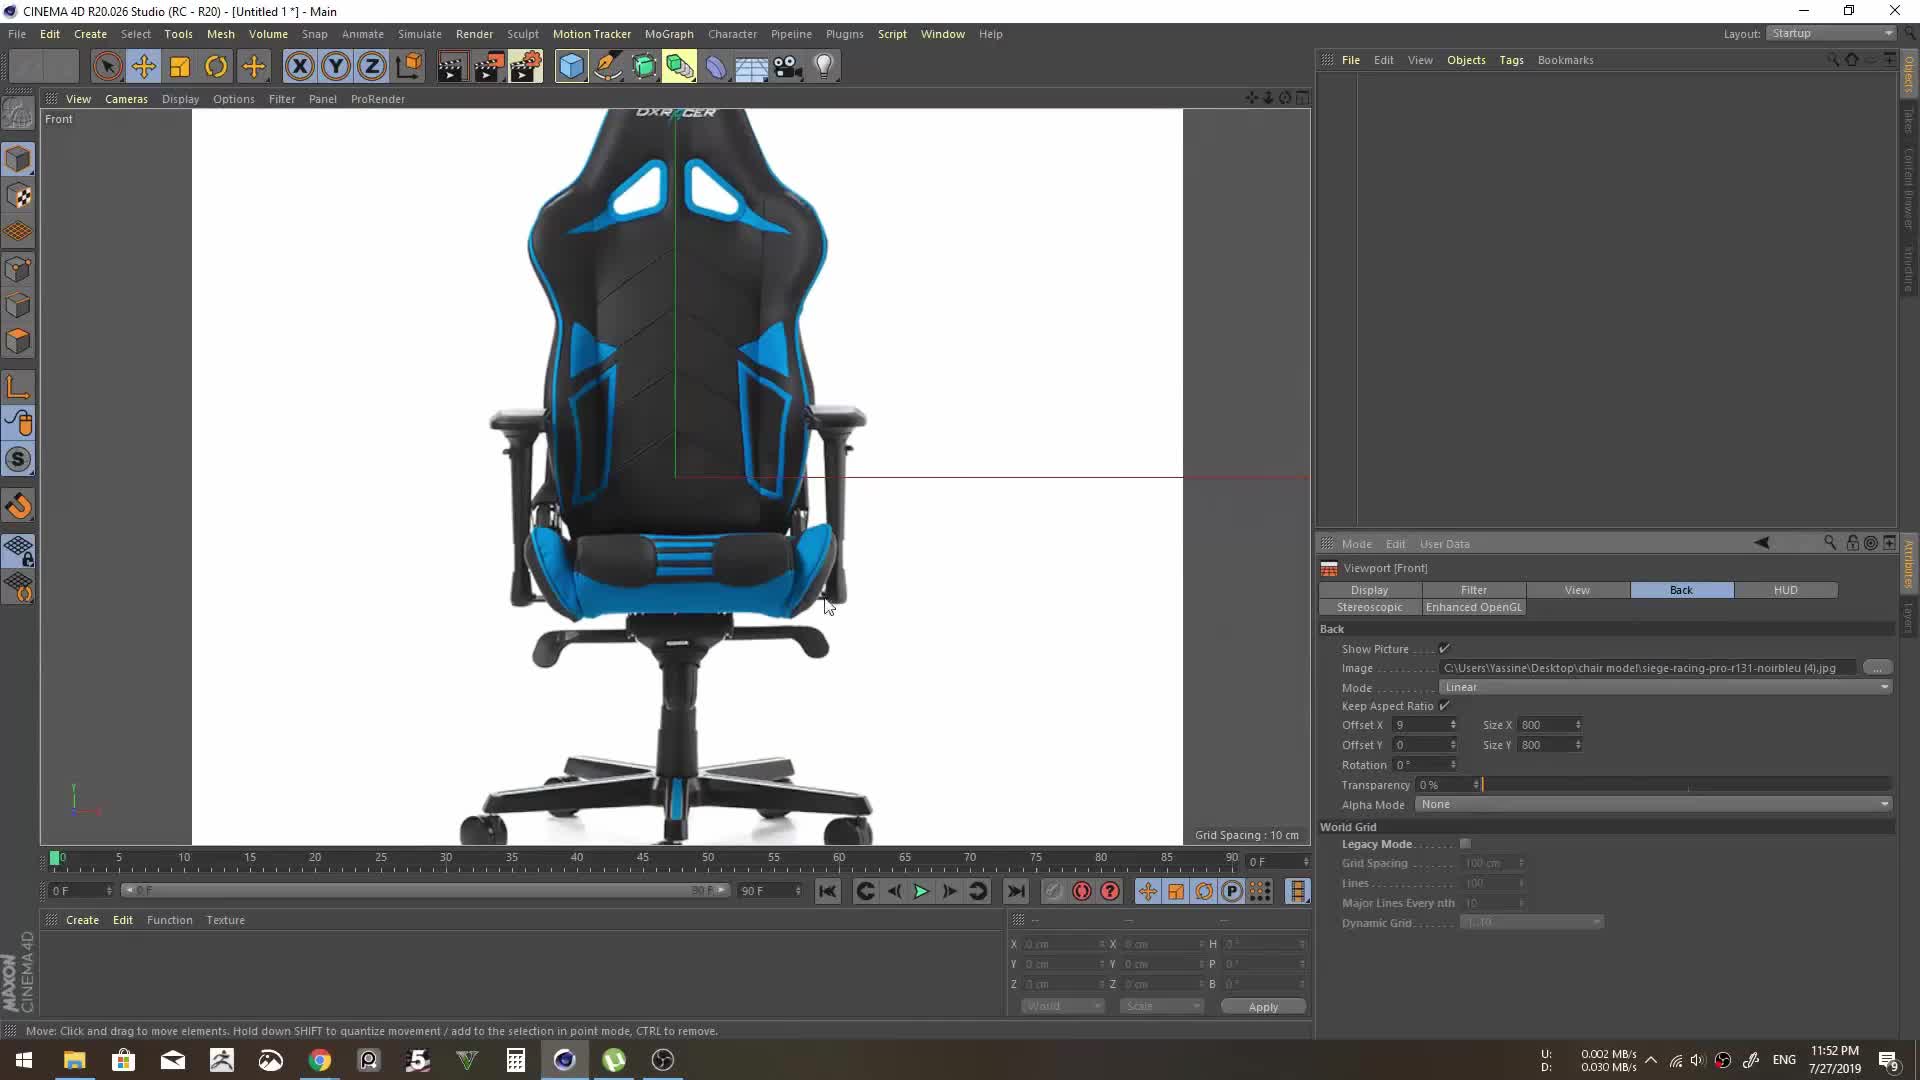Switch to the HUD tab in Viewport settings

click(1786, 590)
